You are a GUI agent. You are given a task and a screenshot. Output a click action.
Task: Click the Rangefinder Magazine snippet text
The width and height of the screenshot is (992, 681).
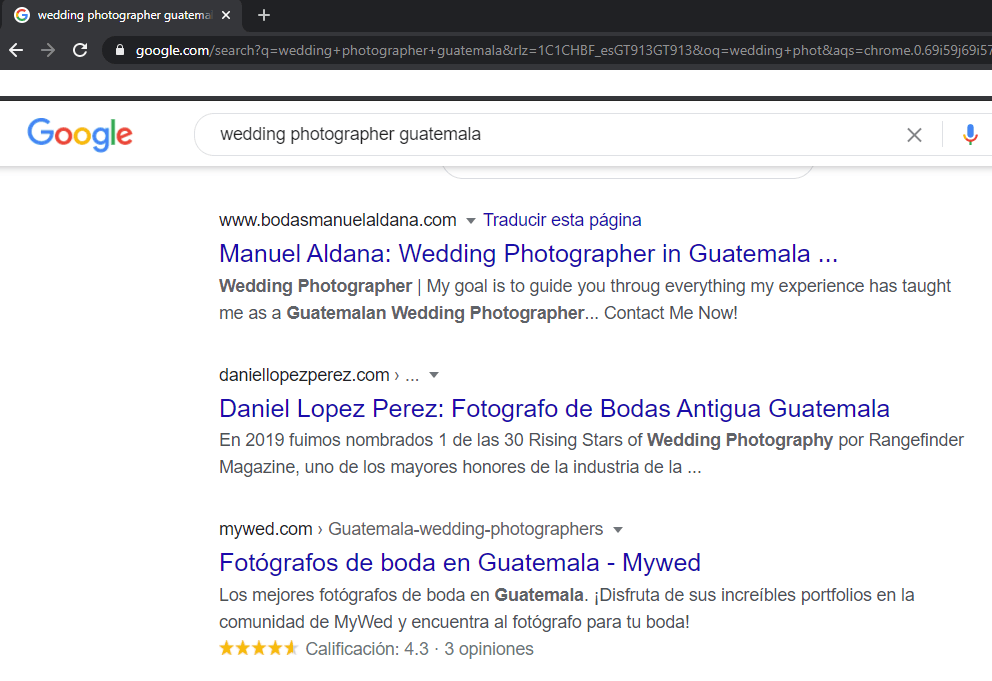[x=592, y=453]
